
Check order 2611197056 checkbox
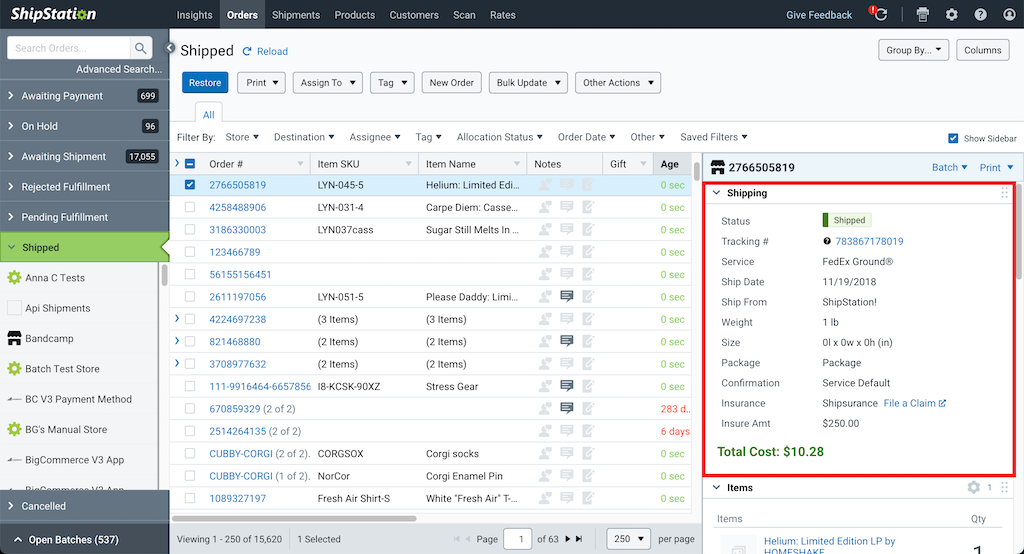[190, 297]
